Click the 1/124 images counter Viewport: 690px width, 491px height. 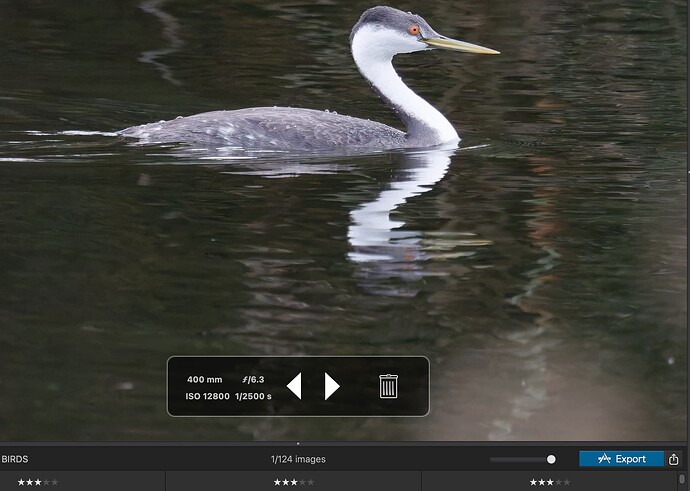click(x=298, y=459)
